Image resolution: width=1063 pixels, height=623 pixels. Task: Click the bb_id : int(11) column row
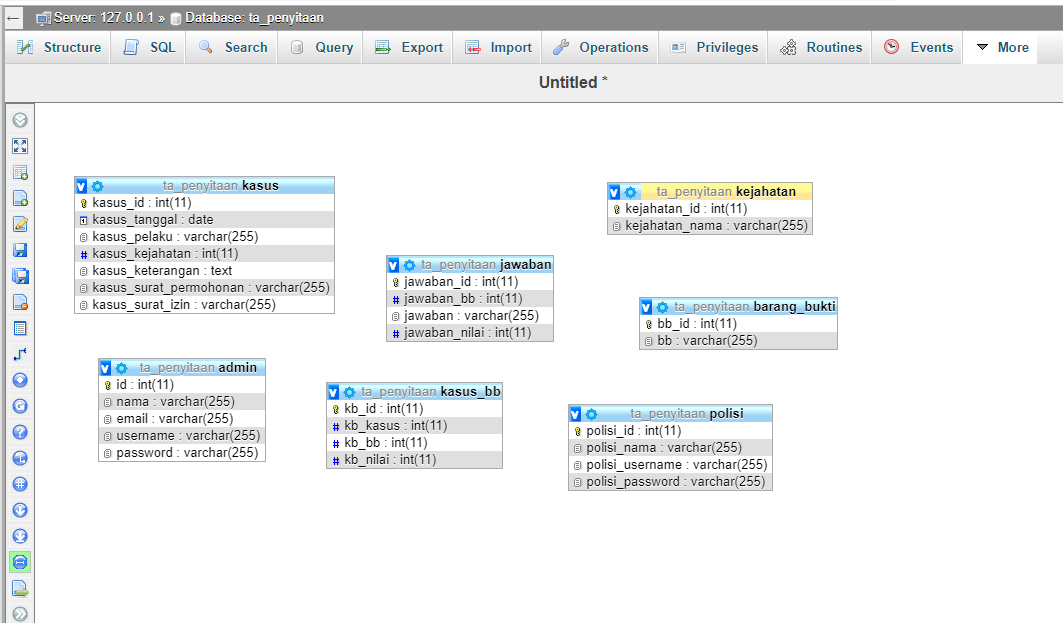[738, 324]
